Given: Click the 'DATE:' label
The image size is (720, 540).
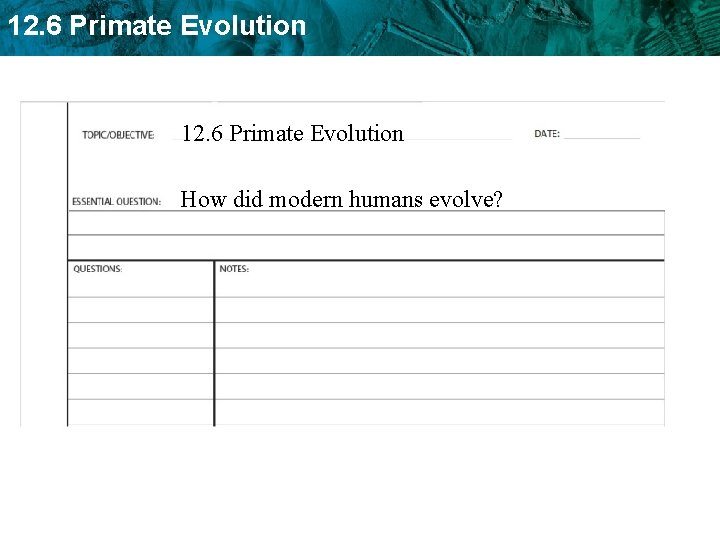Looking at the screenshot, I should click(547, 134).
